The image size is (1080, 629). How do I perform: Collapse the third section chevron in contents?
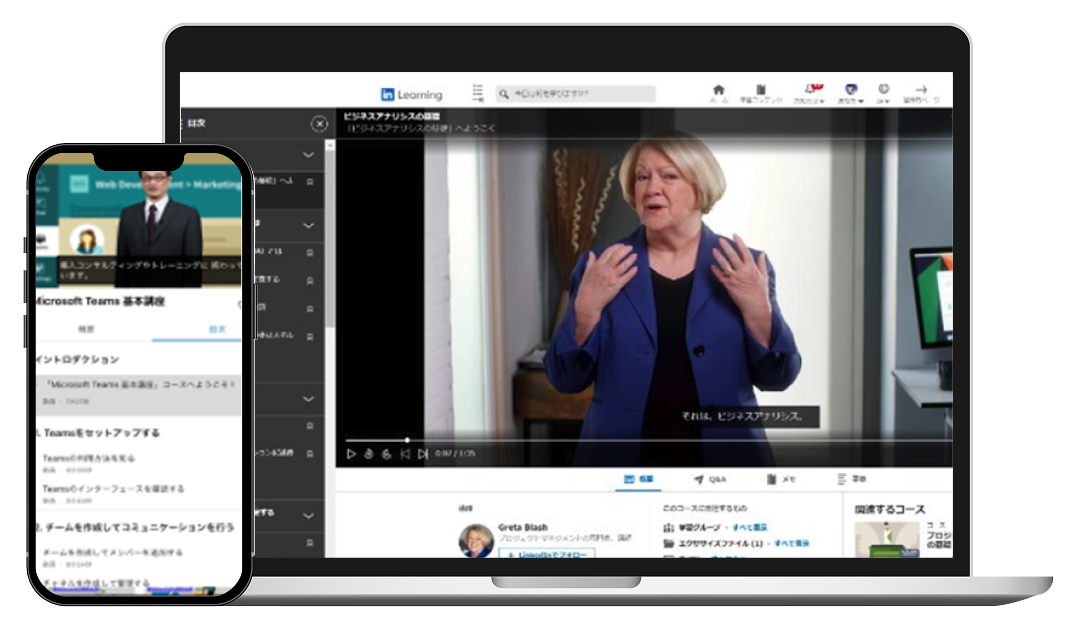tap(308, 399)
